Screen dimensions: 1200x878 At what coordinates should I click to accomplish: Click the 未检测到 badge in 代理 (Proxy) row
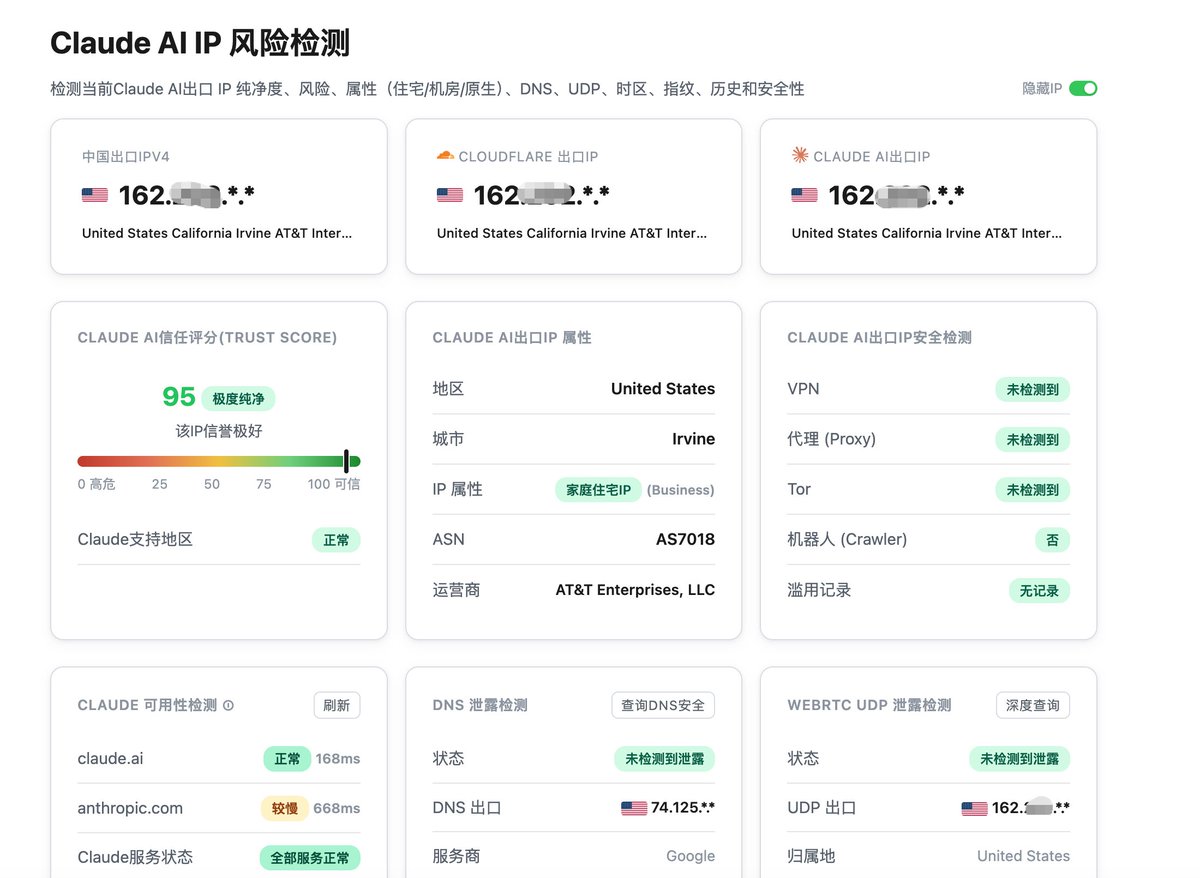1032,439
